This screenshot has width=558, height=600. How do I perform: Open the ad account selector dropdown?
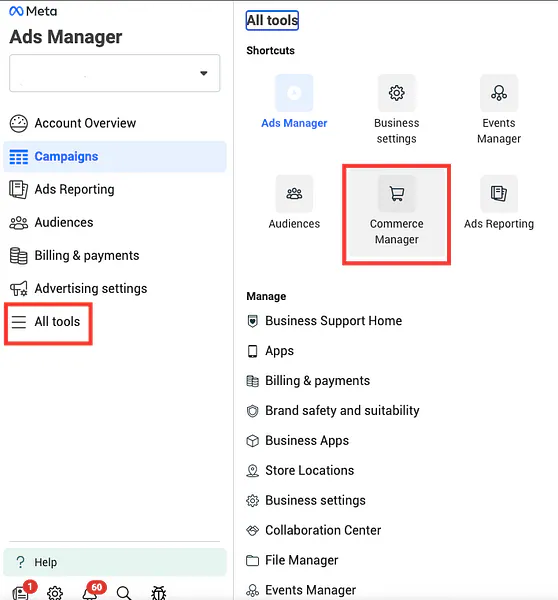pos(114,73)
